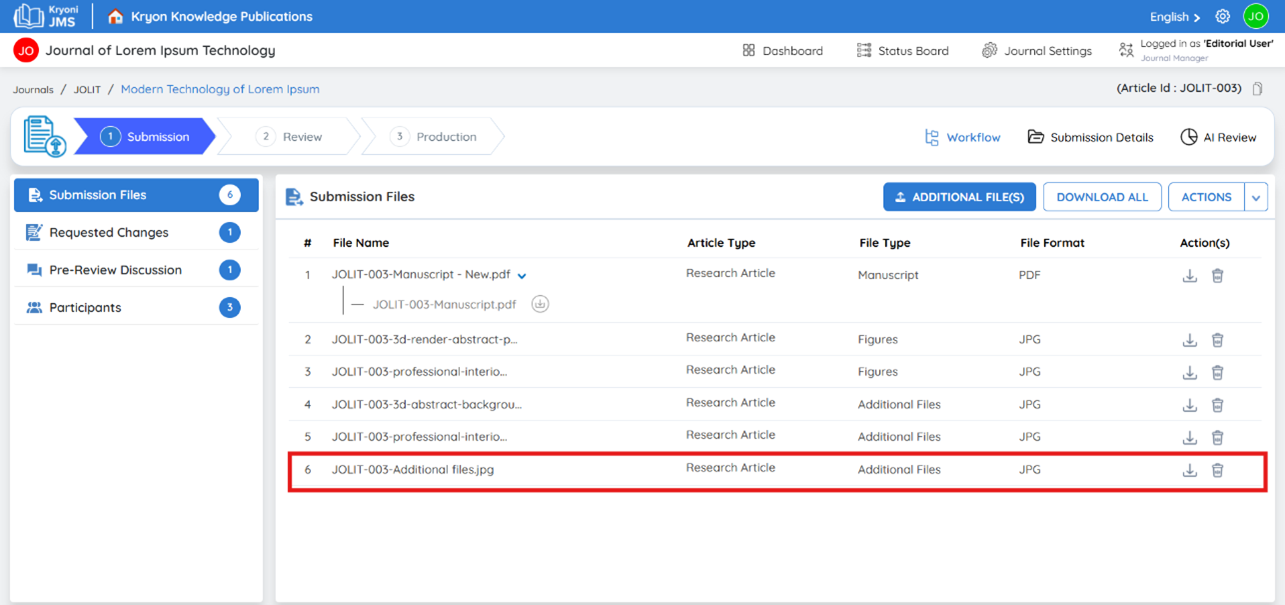1285x605 pixels.
Task: Download file number 5 from list
Action: (x=1189, y=438)
